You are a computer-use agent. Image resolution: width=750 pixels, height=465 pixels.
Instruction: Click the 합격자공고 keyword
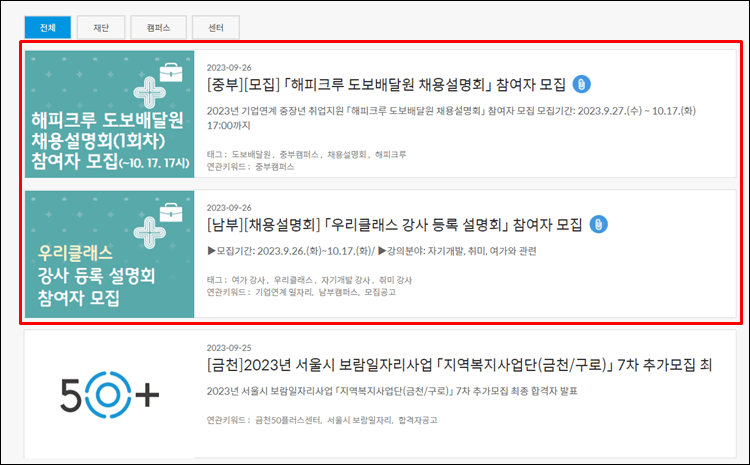418,421
